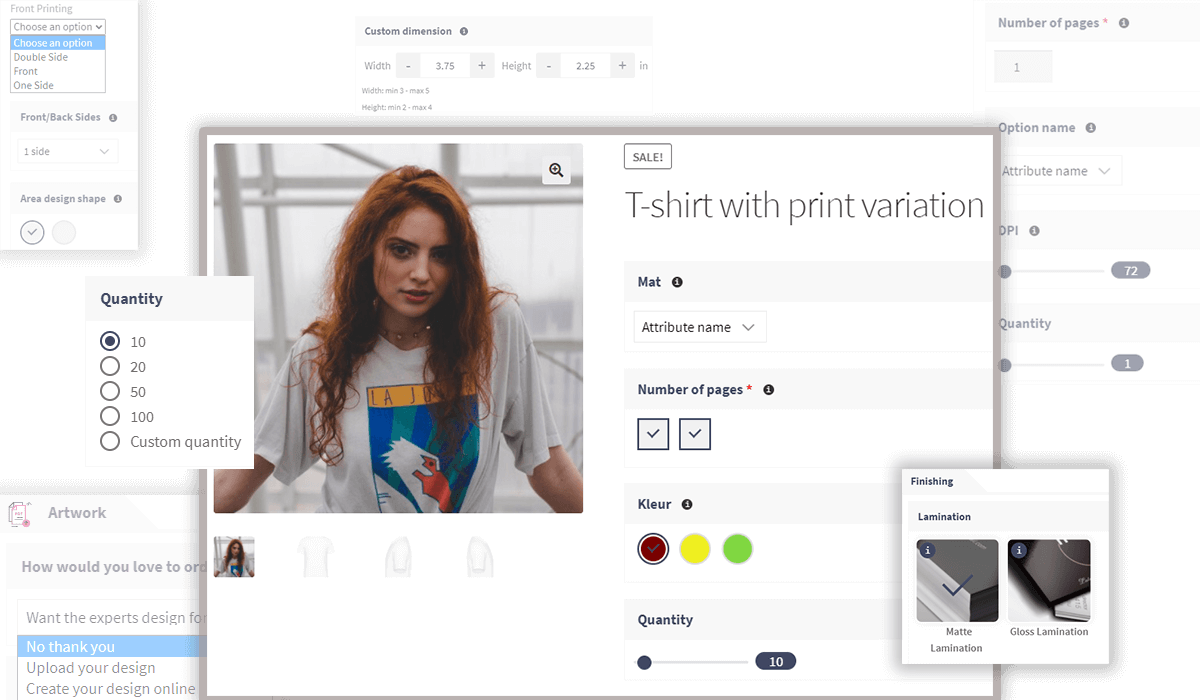Expand the 1 side dropdown

66,152
